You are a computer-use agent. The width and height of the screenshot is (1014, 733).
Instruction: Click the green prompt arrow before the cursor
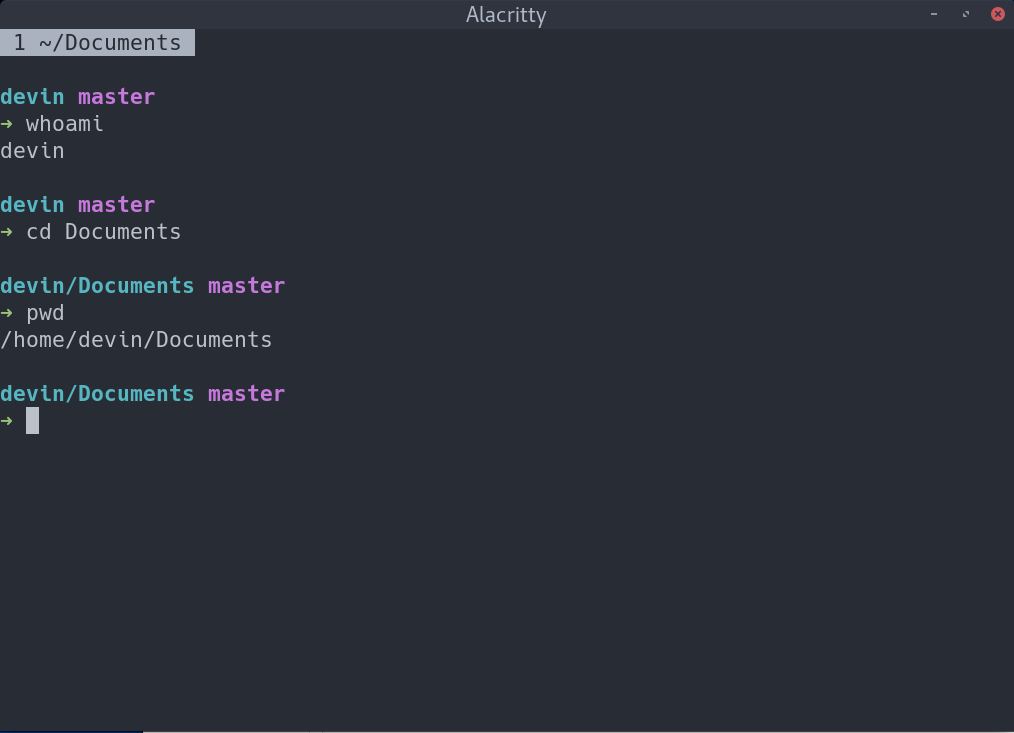point(6,421)
